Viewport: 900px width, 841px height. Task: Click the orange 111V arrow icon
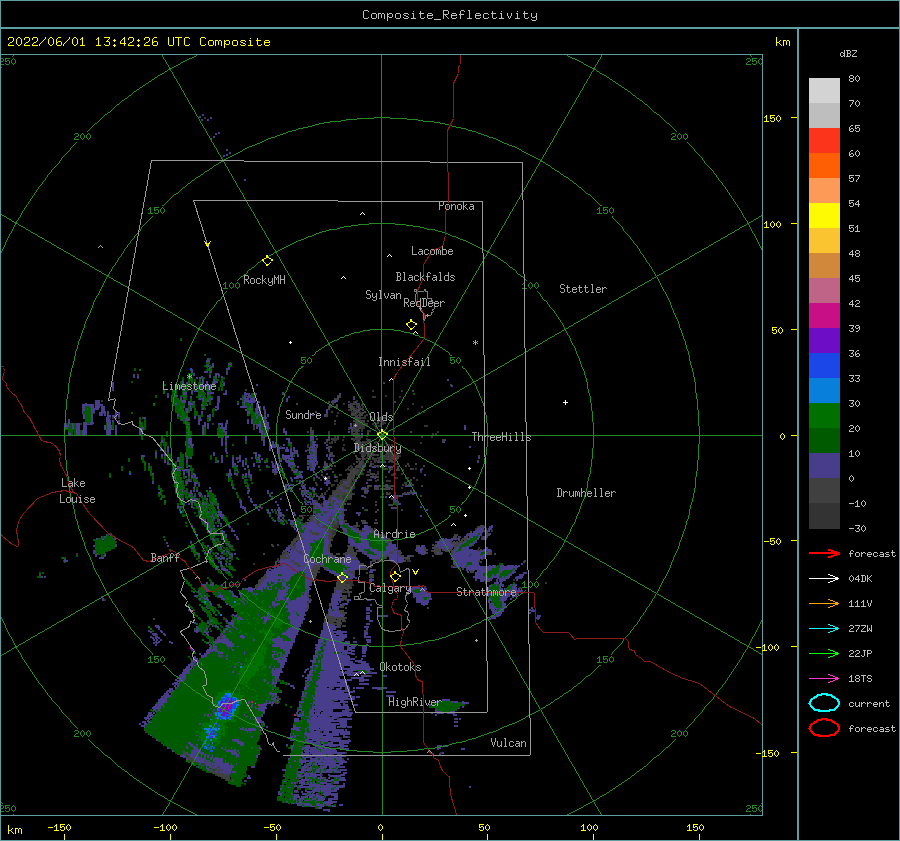point(824,603)
